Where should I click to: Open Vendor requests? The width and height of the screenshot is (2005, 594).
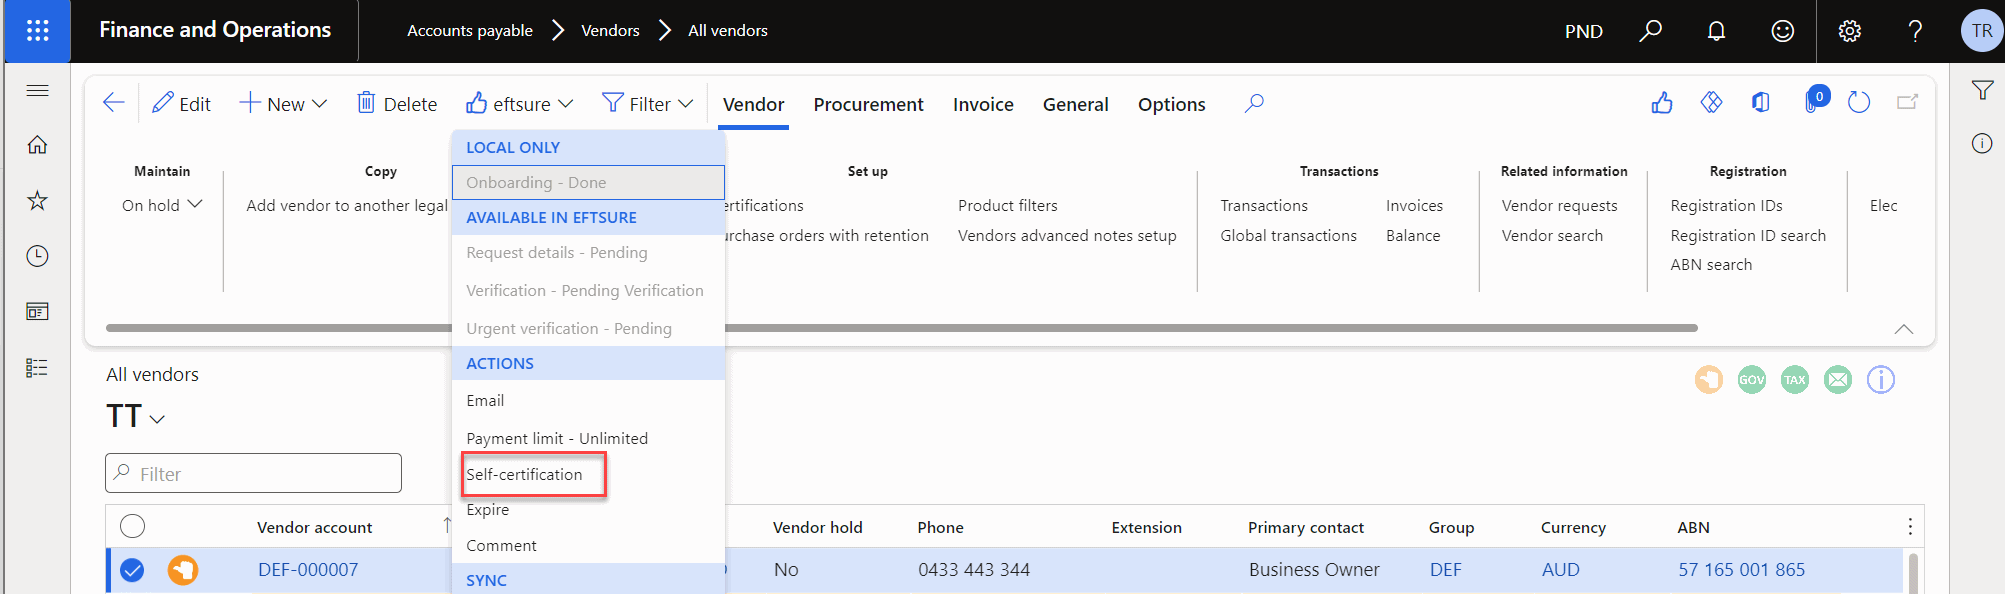[1559, 205]
